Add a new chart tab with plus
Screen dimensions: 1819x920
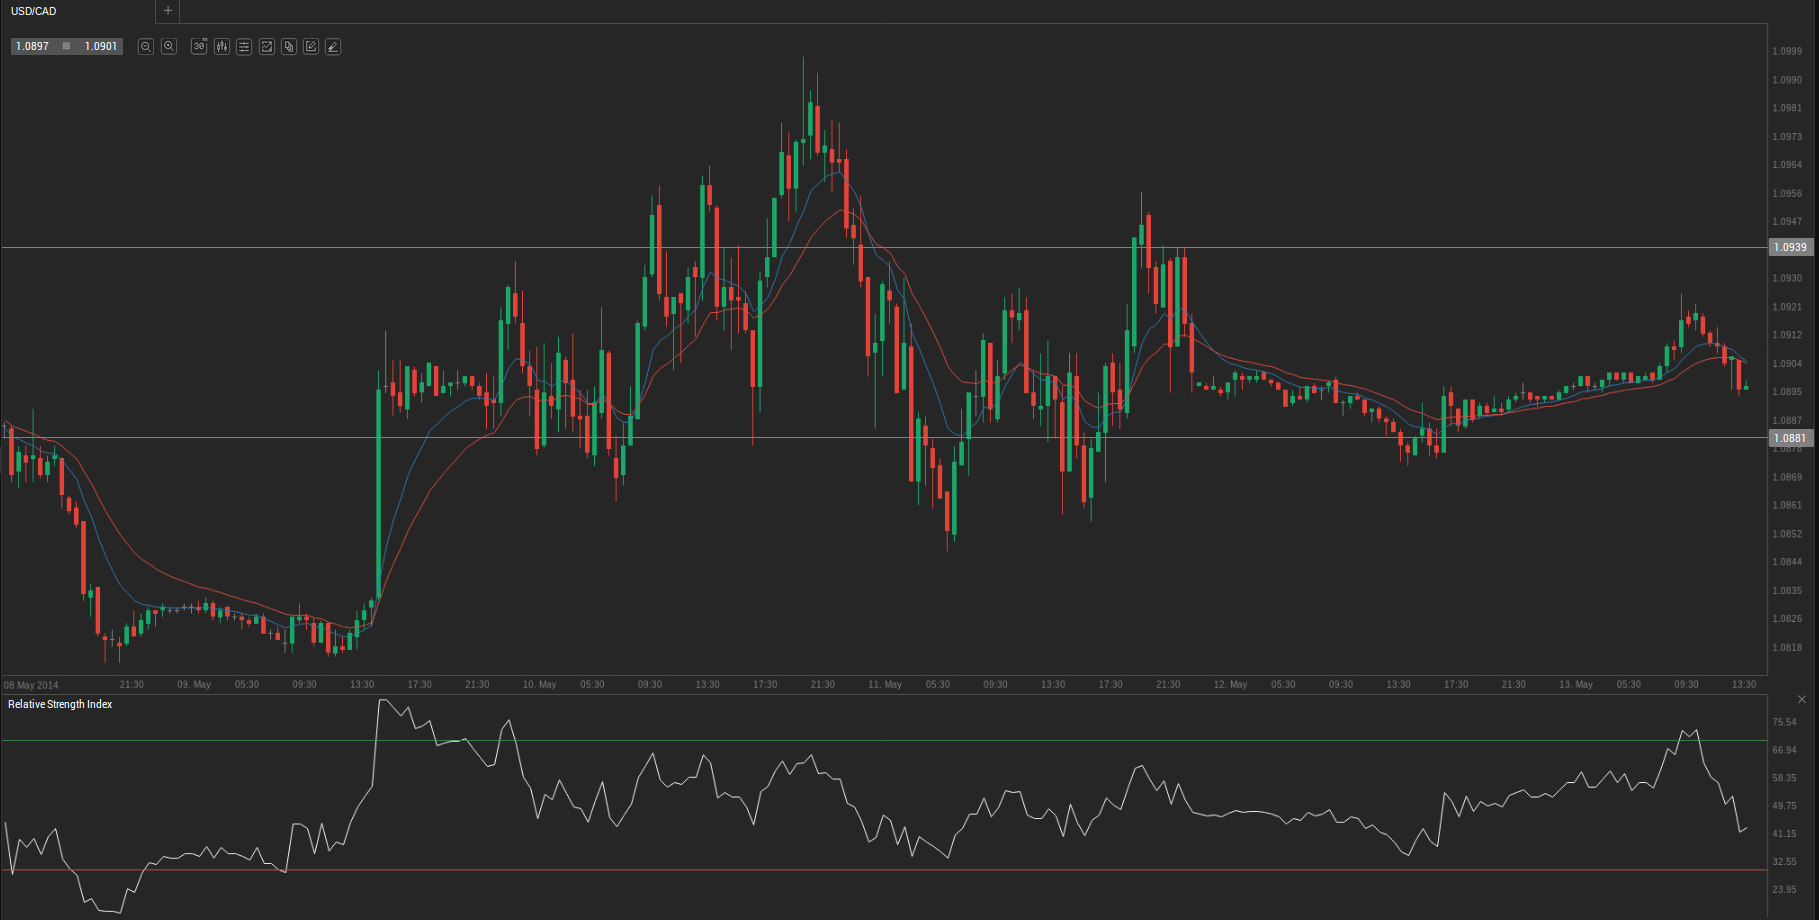168,11
